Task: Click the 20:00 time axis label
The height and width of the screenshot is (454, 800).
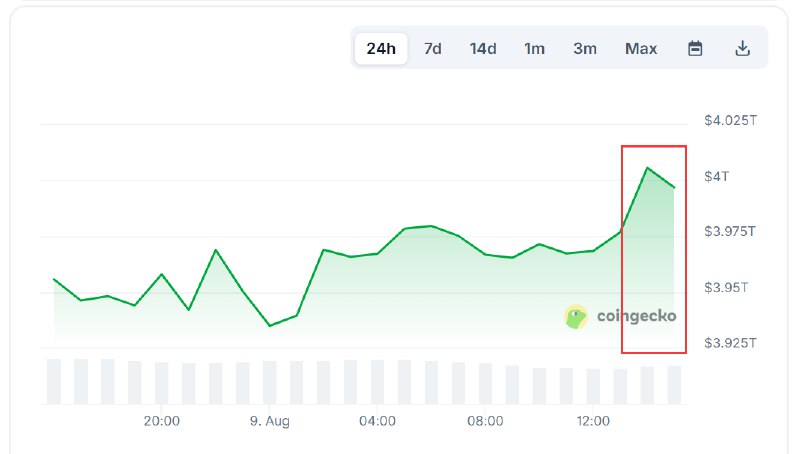Action: (162, 421)
